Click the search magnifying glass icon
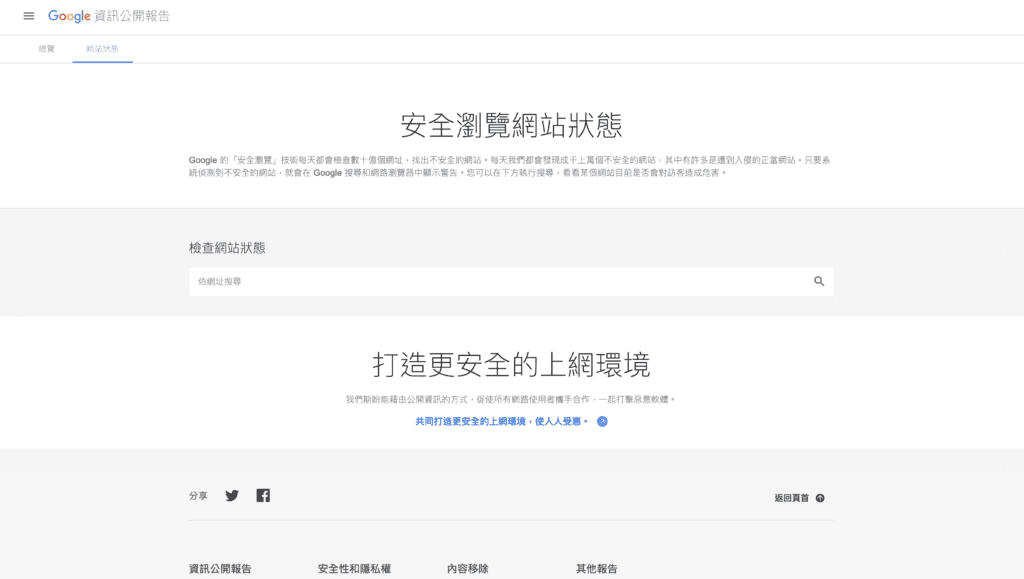The image size is (1024, 579). pyautogui.click(x=819, y=281)
